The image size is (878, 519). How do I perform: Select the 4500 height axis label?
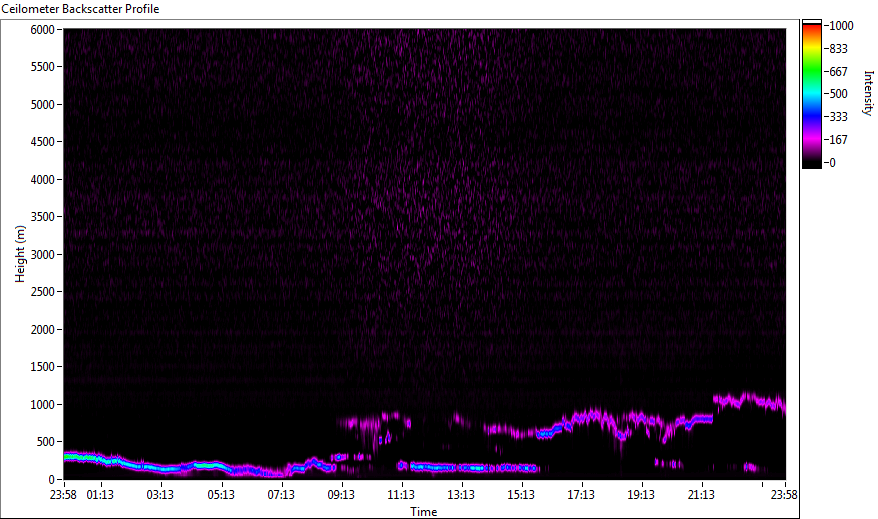tap(43, 142)
